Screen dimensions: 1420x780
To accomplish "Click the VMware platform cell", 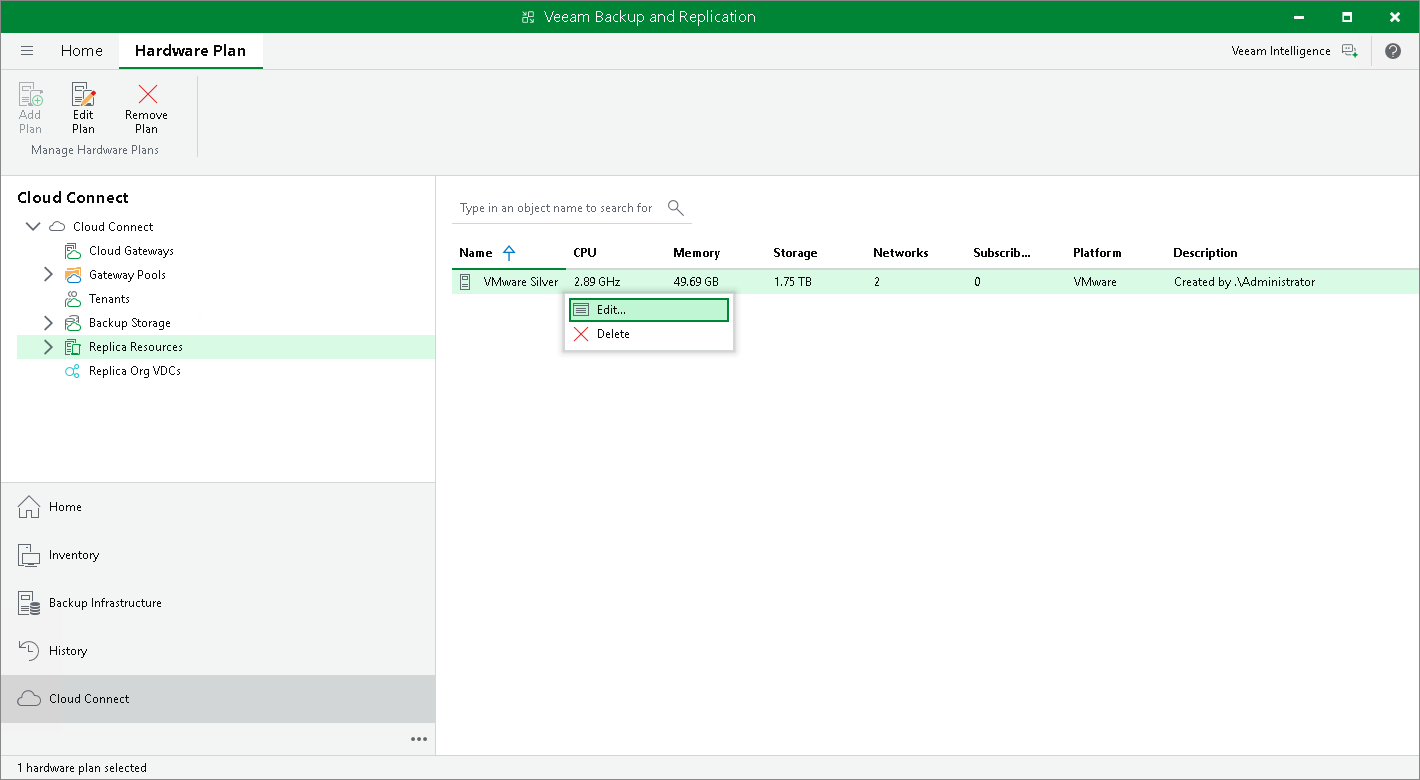I will pos(1095,282).
